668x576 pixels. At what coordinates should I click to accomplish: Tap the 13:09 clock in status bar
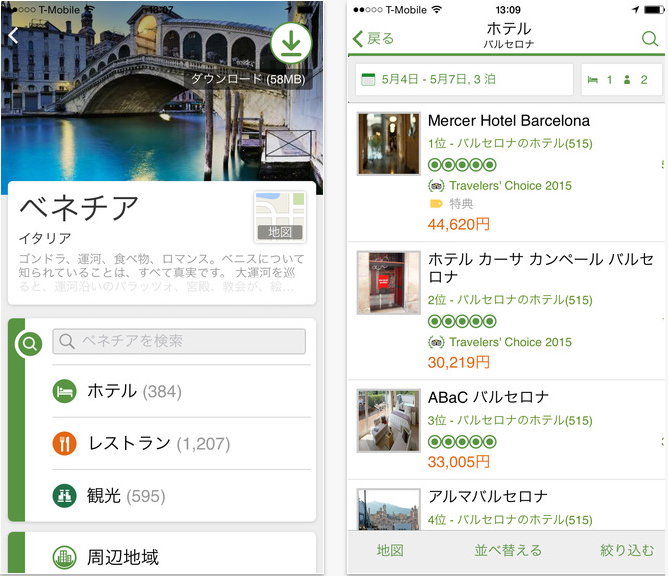pyautogui.click(x=508, y=9)
